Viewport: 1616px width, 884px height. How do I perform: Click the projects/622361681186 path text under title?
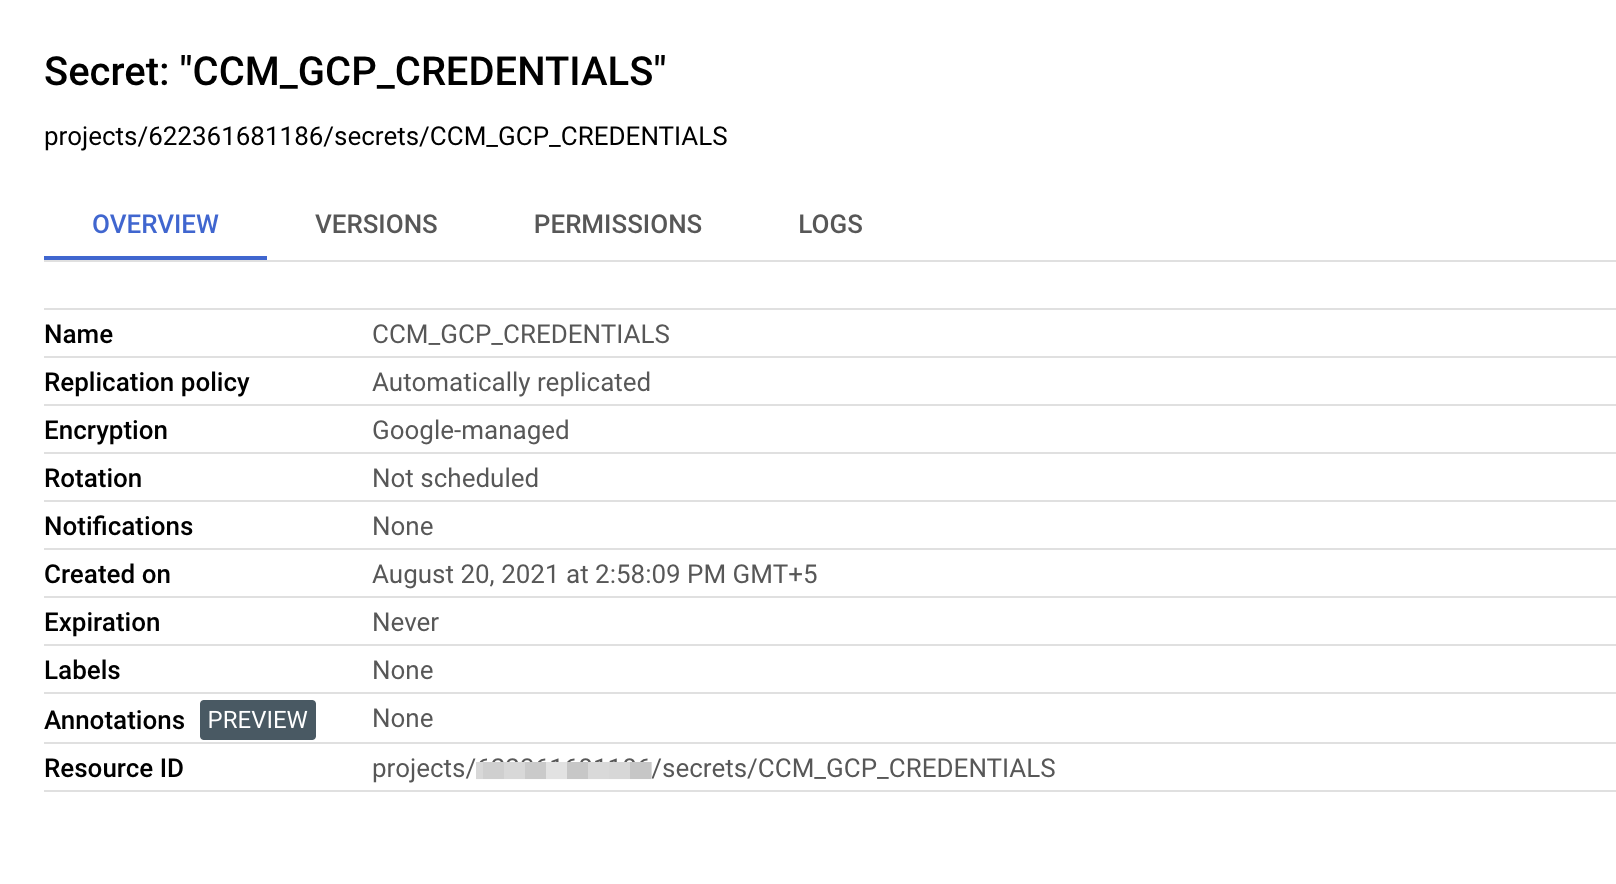tap(385, 136)
